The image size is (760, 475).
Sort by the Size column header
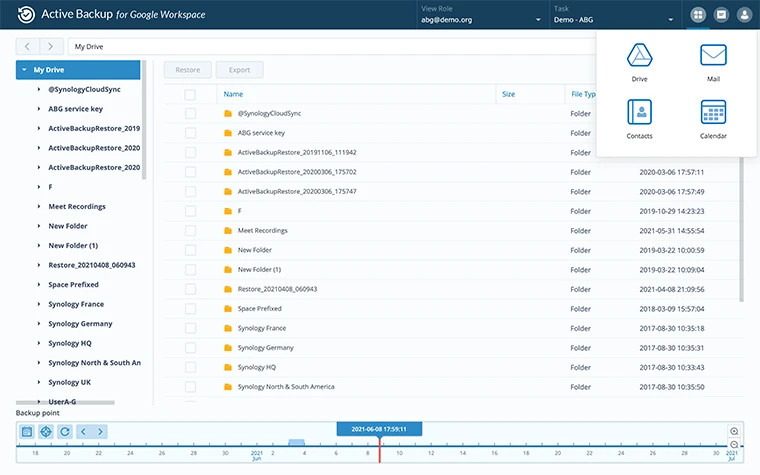(x=508, y=94)
